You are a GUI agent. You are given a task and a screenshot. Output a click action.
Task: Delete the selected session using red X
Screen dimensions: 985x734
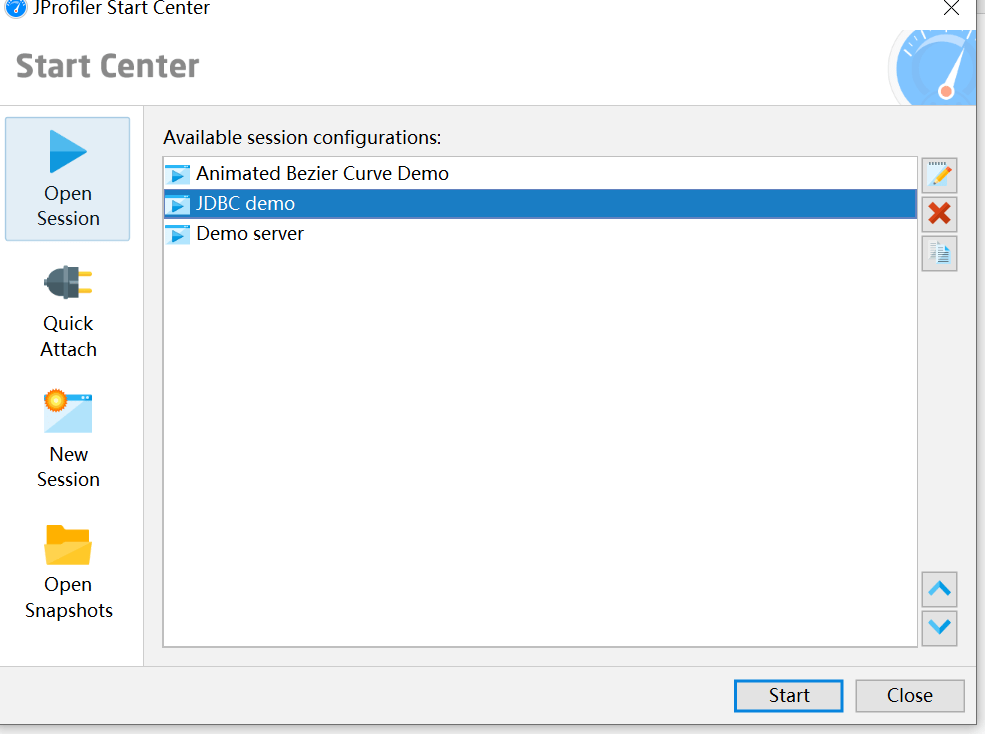pos(939,213)
